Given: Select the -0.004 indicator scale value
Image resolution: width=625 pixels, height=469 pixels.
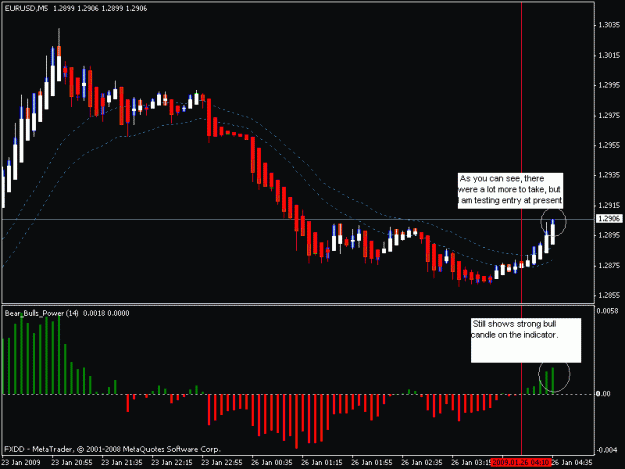Looking at the screenshot, I should pos(607,450).
